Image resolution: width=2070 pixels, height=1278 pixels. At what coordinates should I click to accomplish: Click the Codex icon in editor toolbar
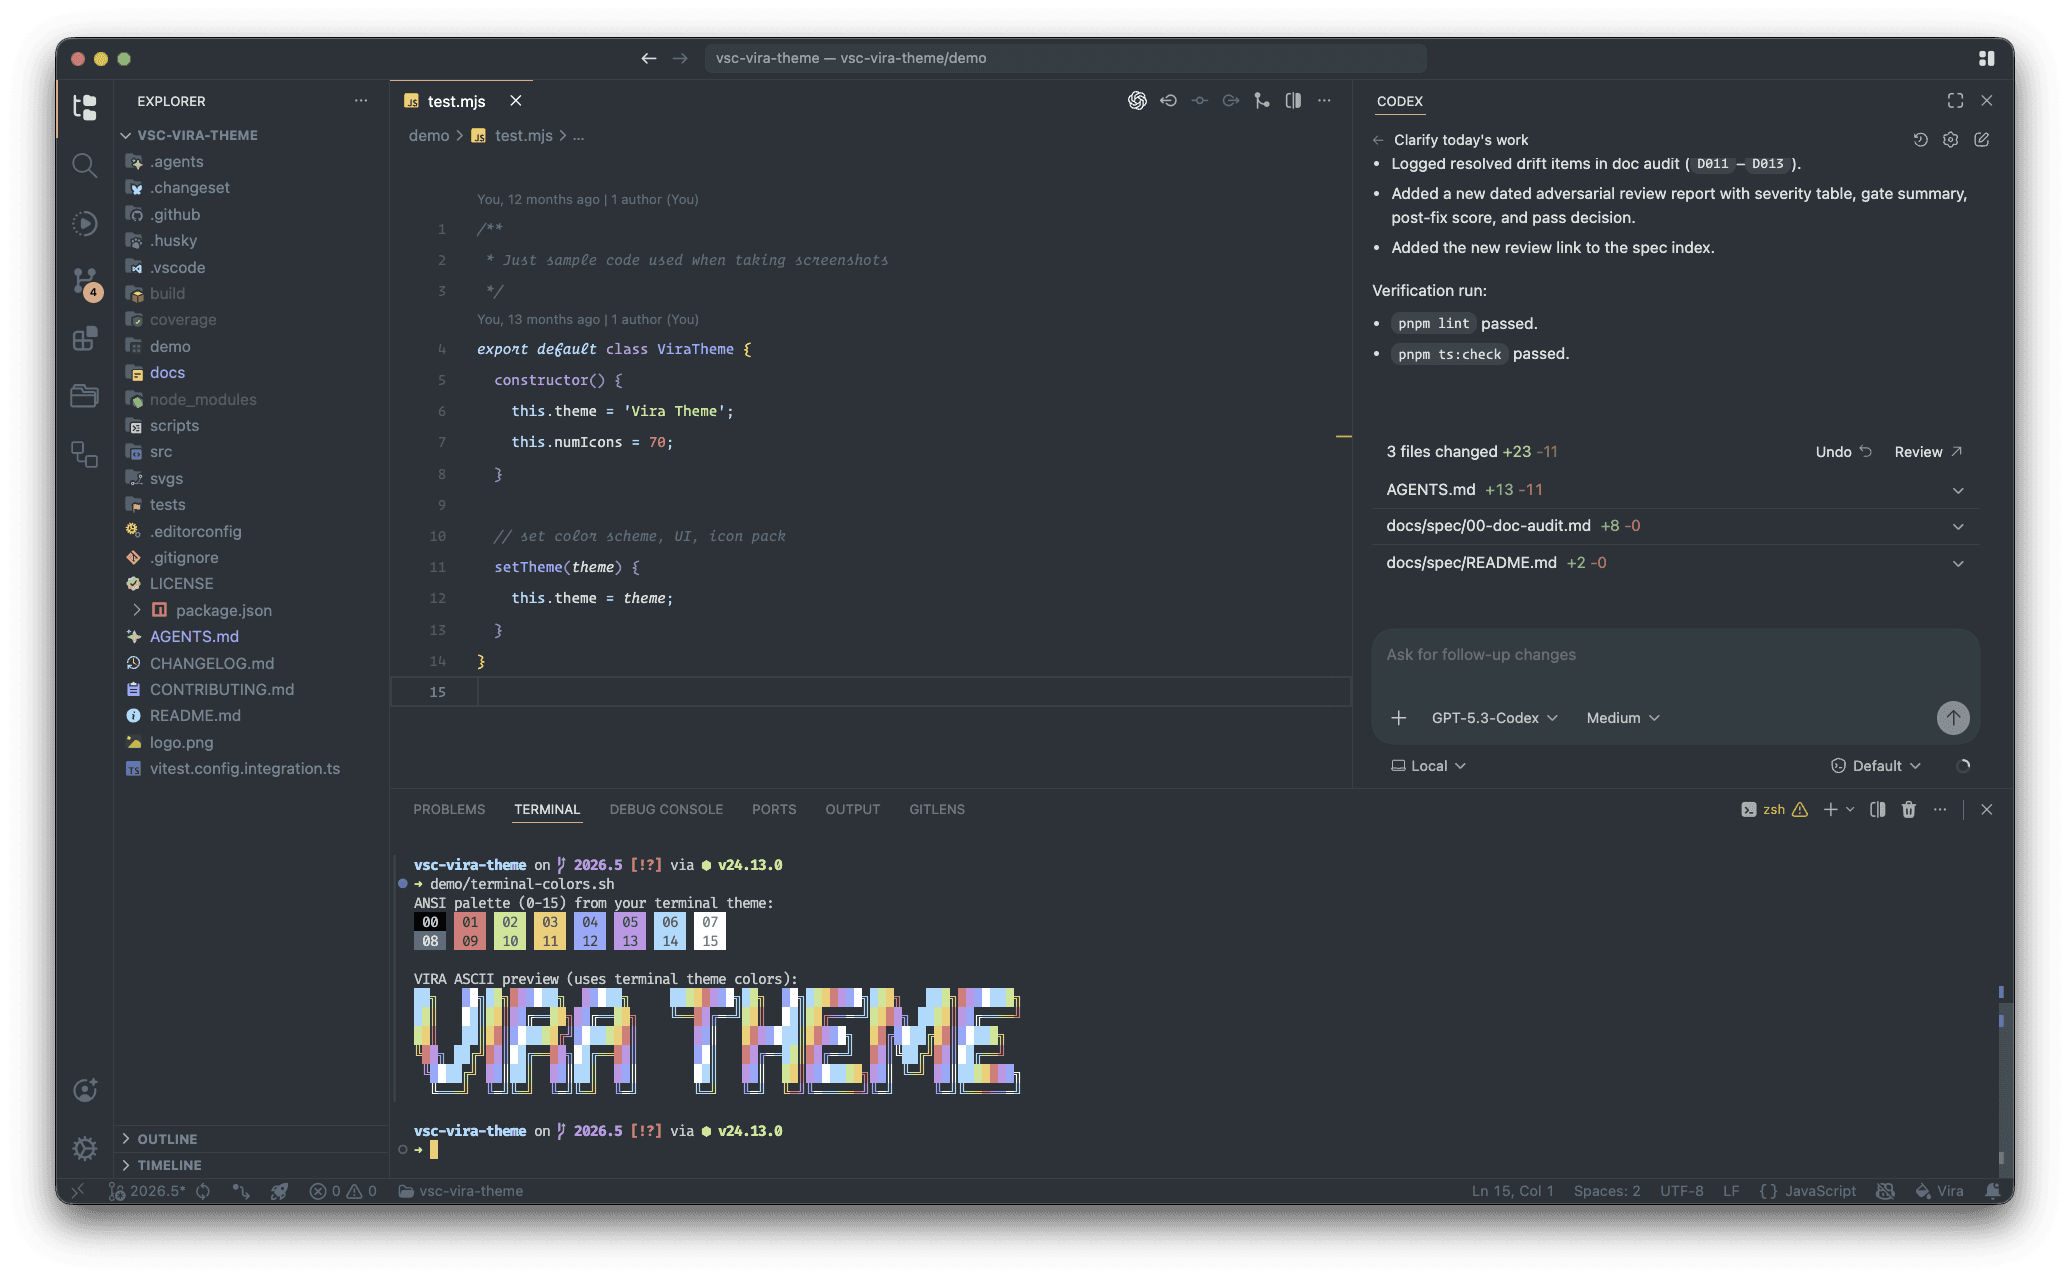[x=1137, y=101]
